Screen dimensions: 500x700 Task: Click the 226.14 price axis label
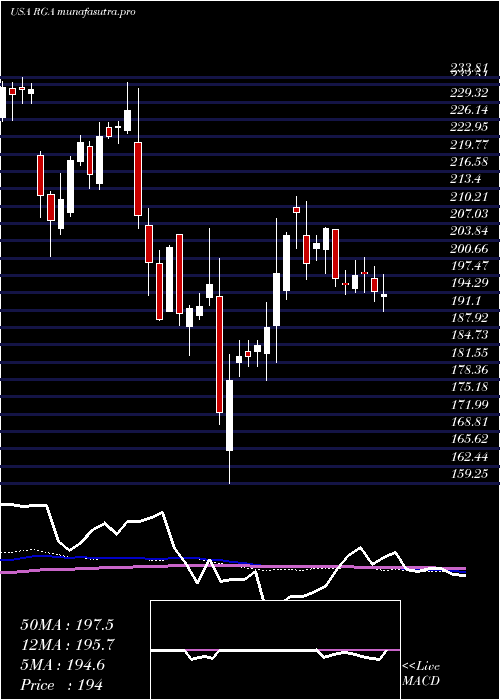pos(469,110)
